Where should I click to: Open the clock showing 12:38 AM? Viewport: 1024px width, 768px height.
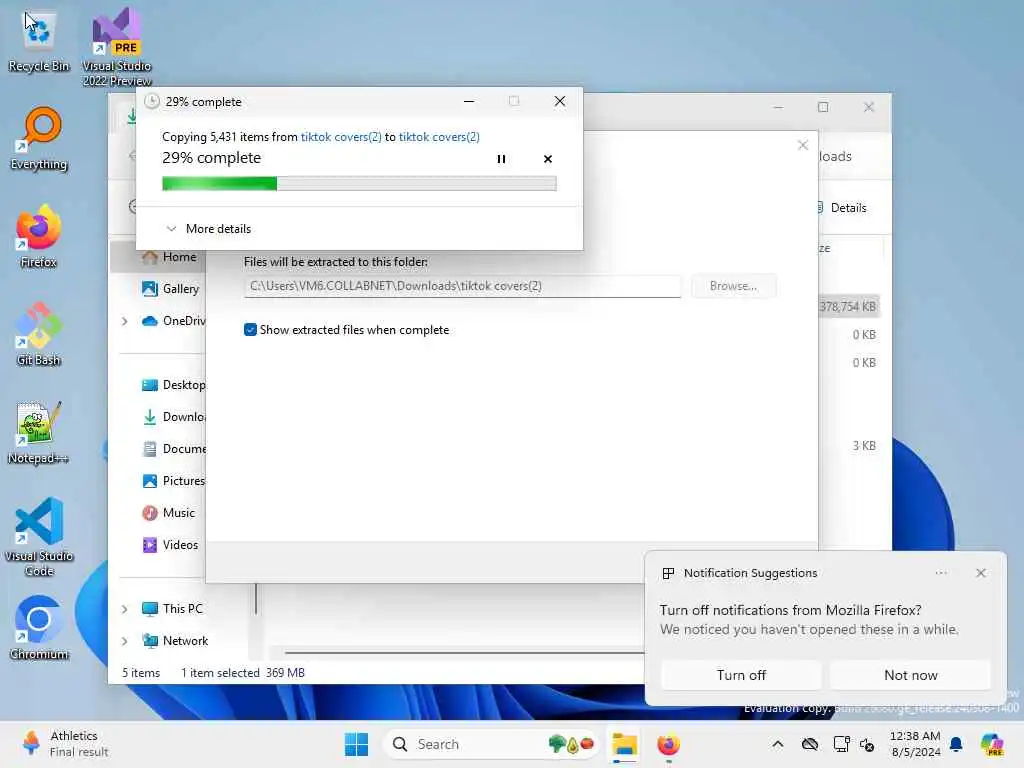(916, 744)
